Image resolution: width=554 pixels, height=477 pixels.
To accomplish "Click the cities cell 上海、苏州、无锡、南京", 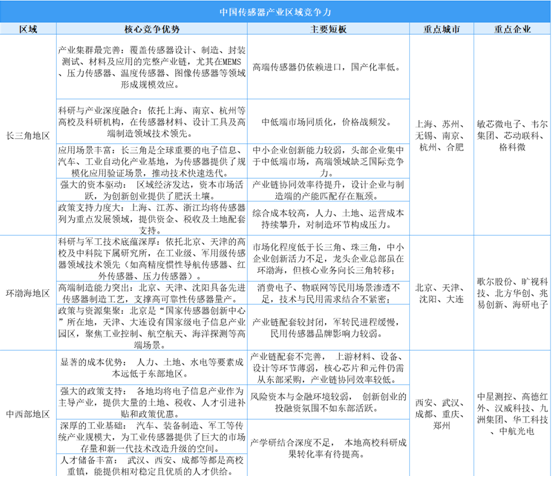I will [442, 135].
